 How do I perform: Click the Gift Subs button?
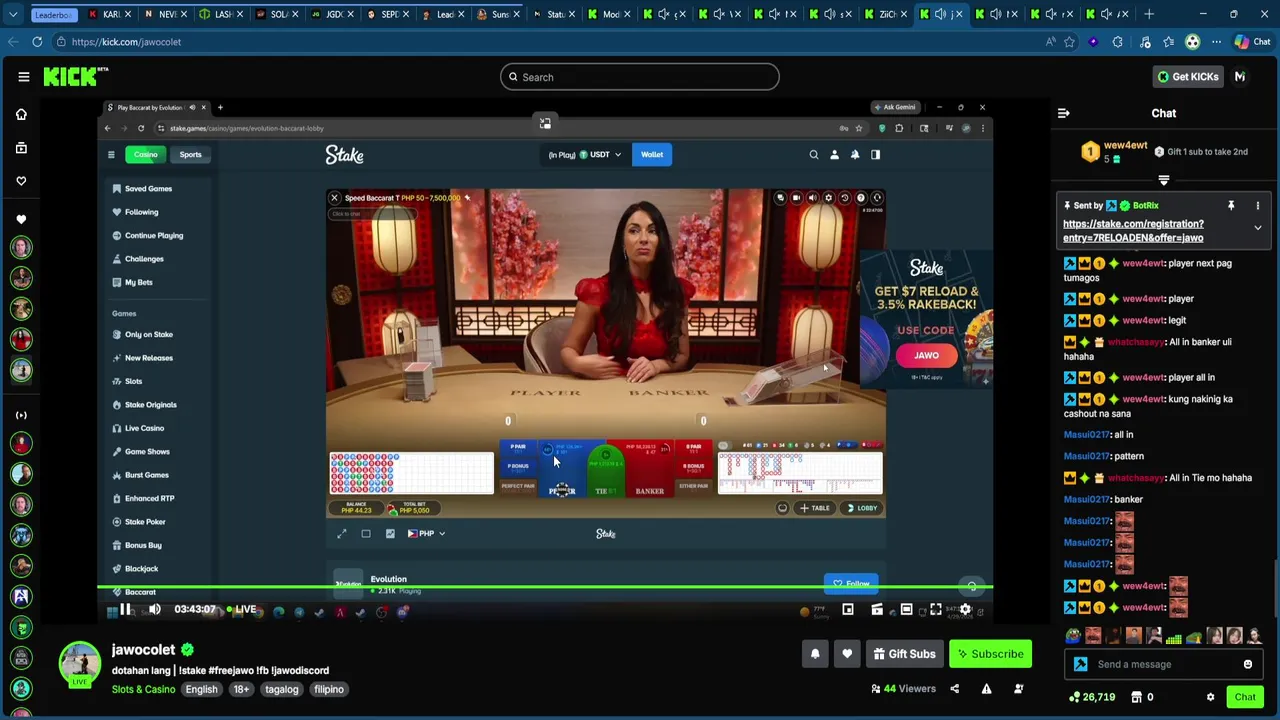[x=904, y=654]
